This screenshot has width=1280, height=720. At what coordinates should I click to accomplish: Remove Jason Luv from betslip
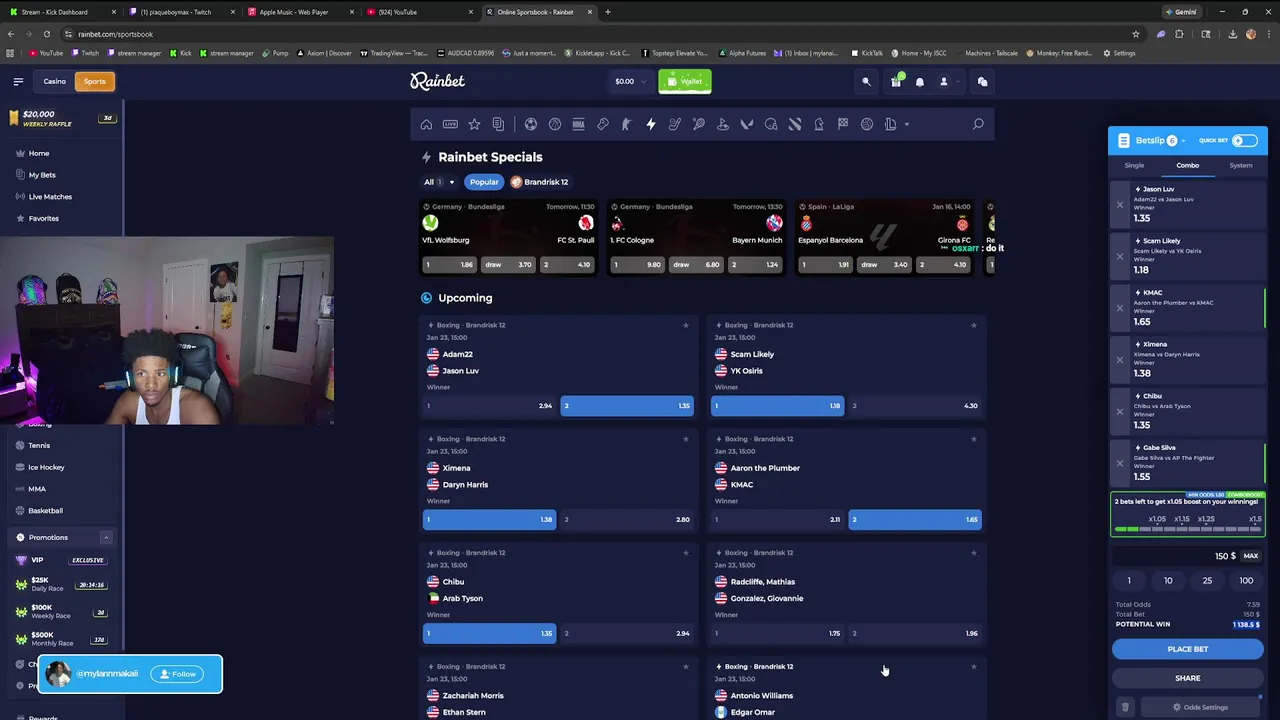click(1120, 204)
